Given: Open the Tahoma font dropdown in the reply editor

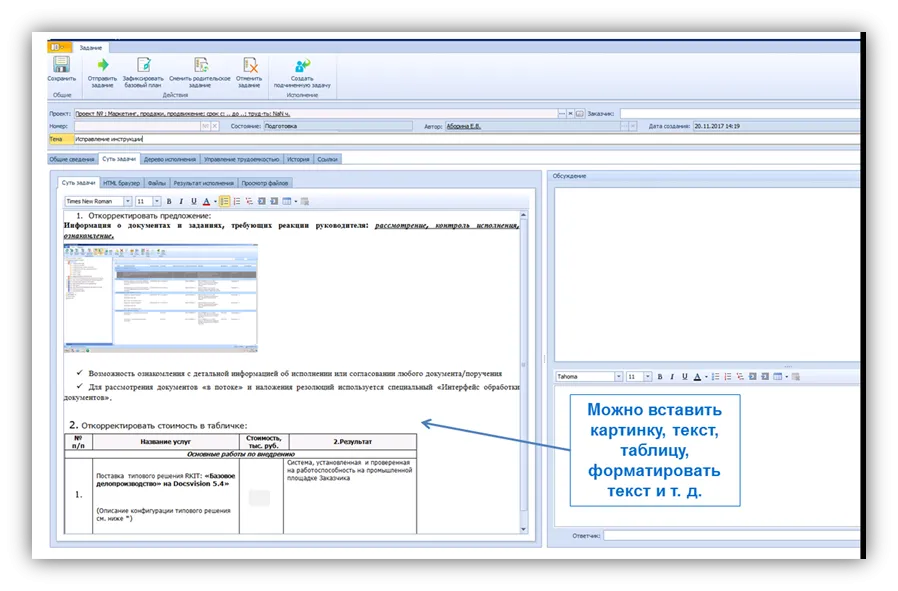Looking at the screenshot, I should [618, 377].
